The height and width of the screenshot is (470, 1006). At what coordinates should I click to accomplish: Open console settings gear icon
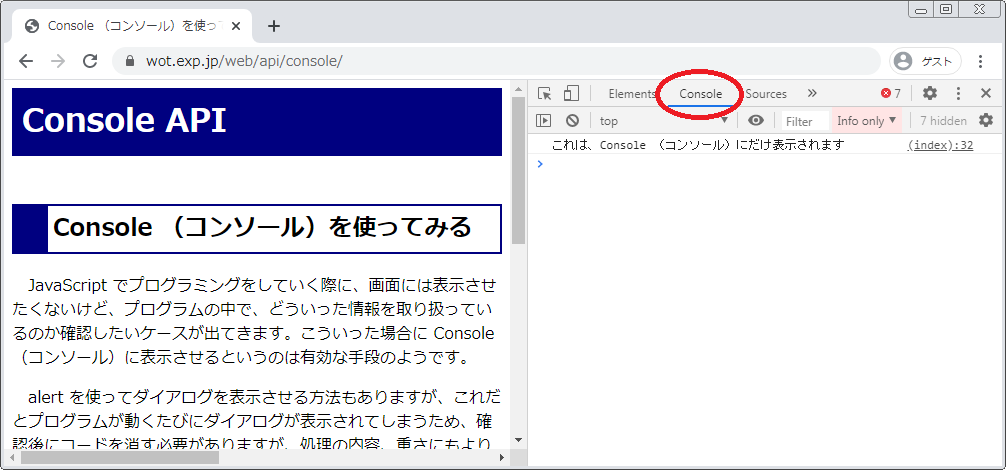click(x=985, y=120)
